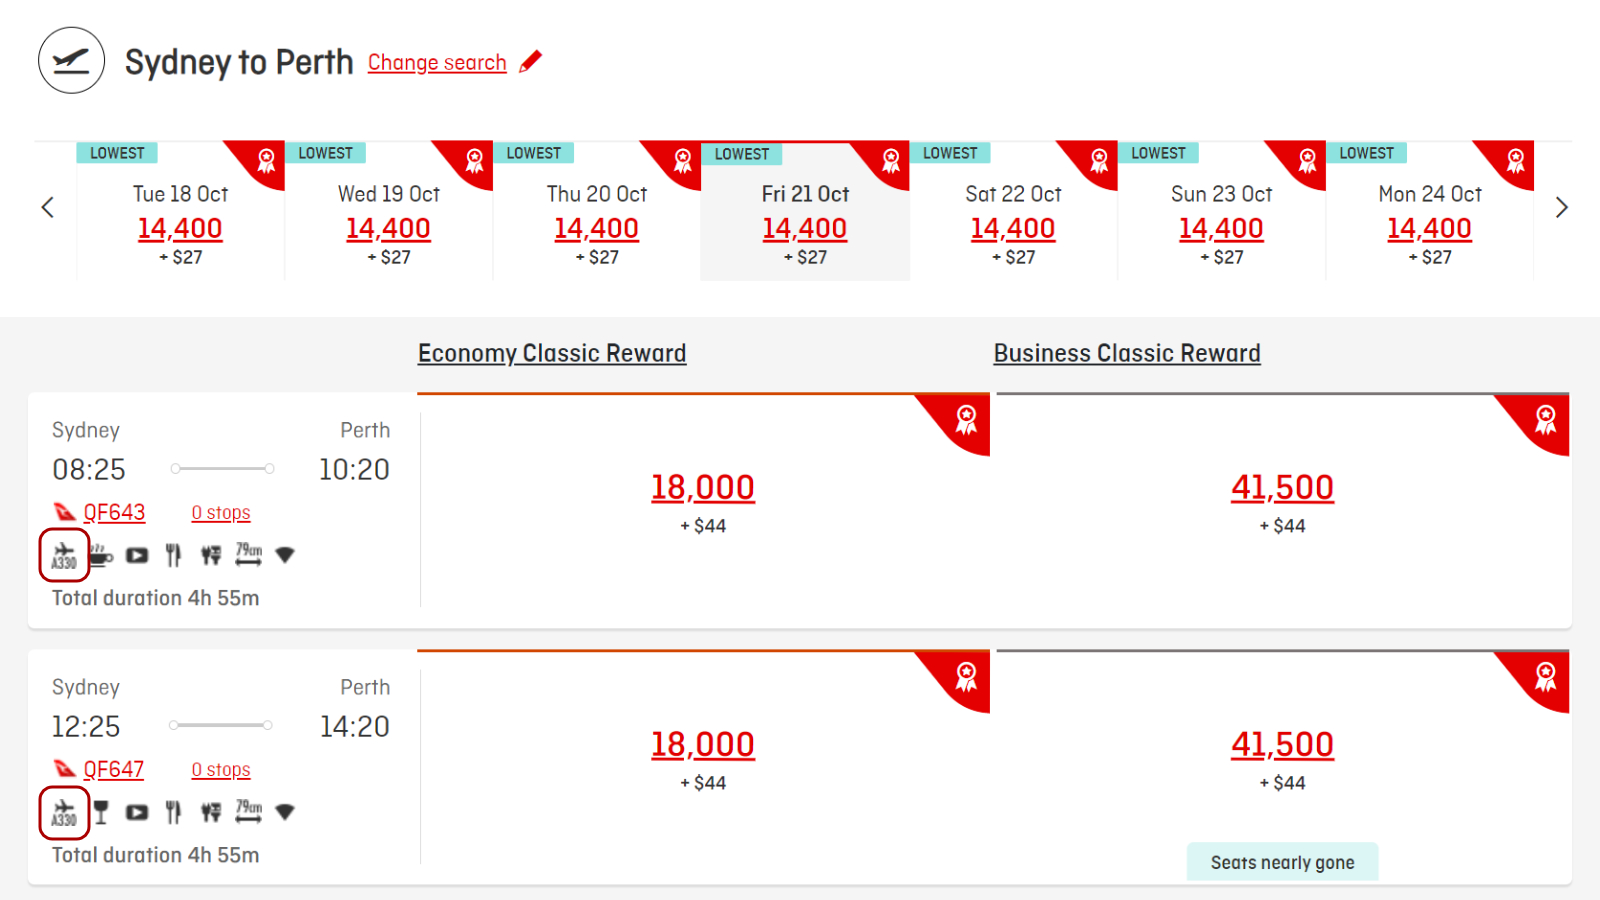Select the Tue 18 Oct date tab

tap(180, 211)
